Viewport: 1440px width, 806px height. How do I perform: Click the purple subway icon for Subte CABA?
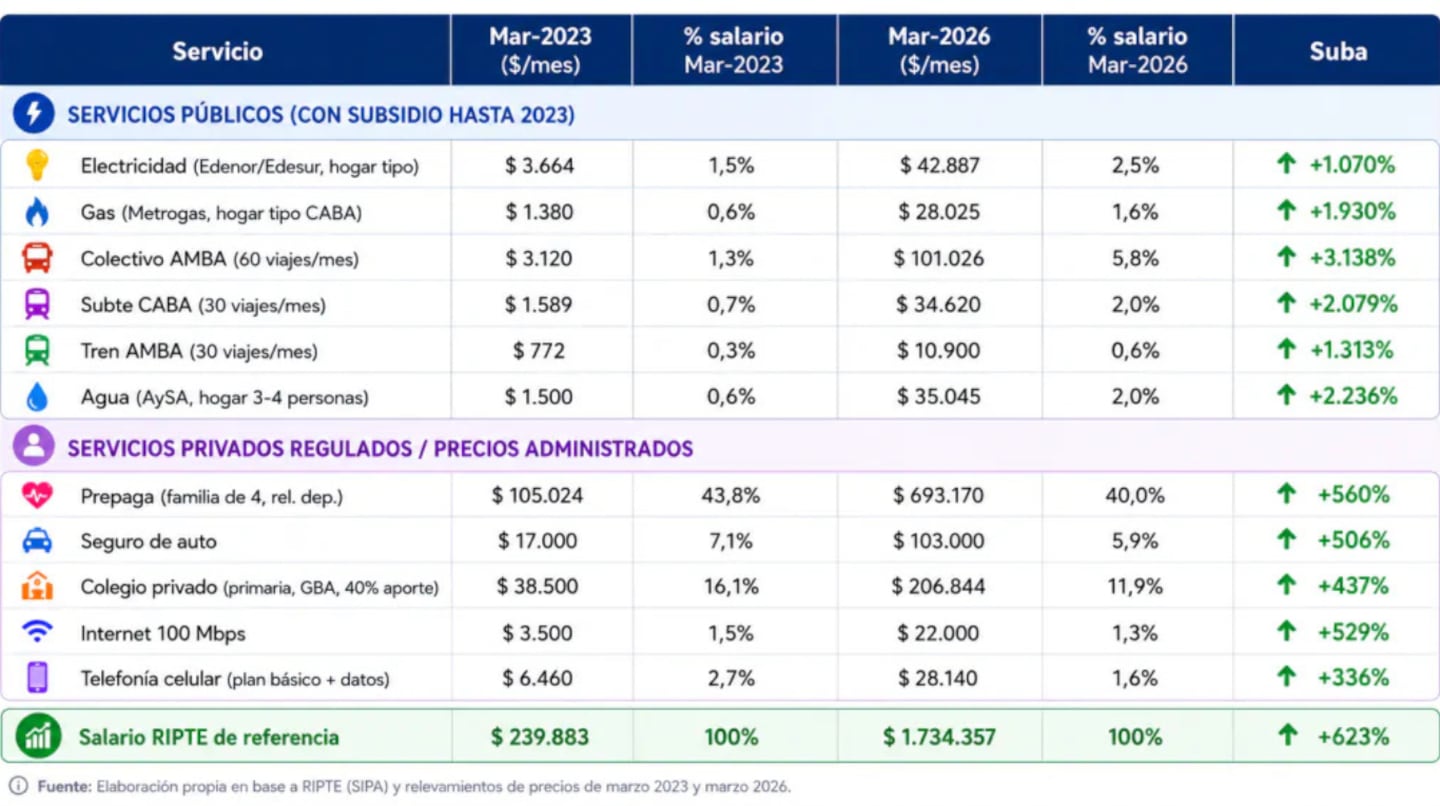coord(37,304)
